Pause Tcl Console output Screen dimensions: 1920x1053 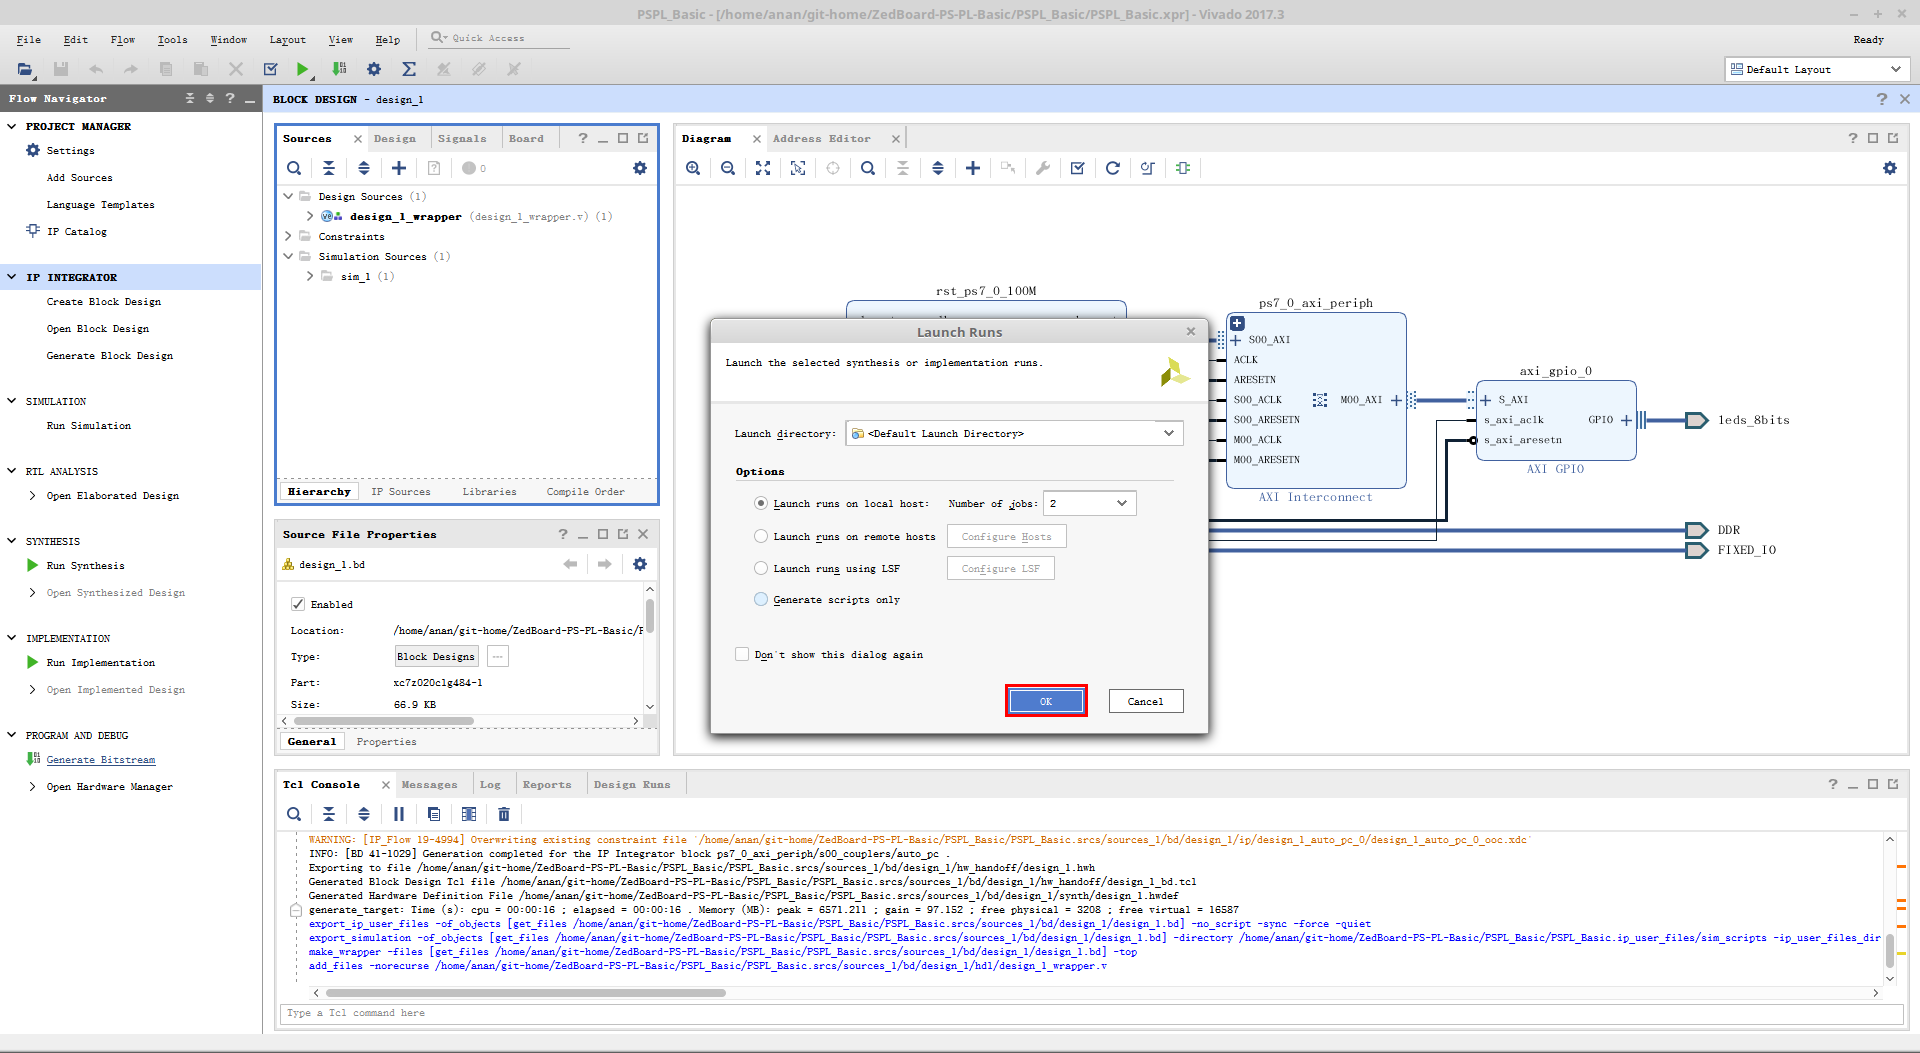(399, 814)
